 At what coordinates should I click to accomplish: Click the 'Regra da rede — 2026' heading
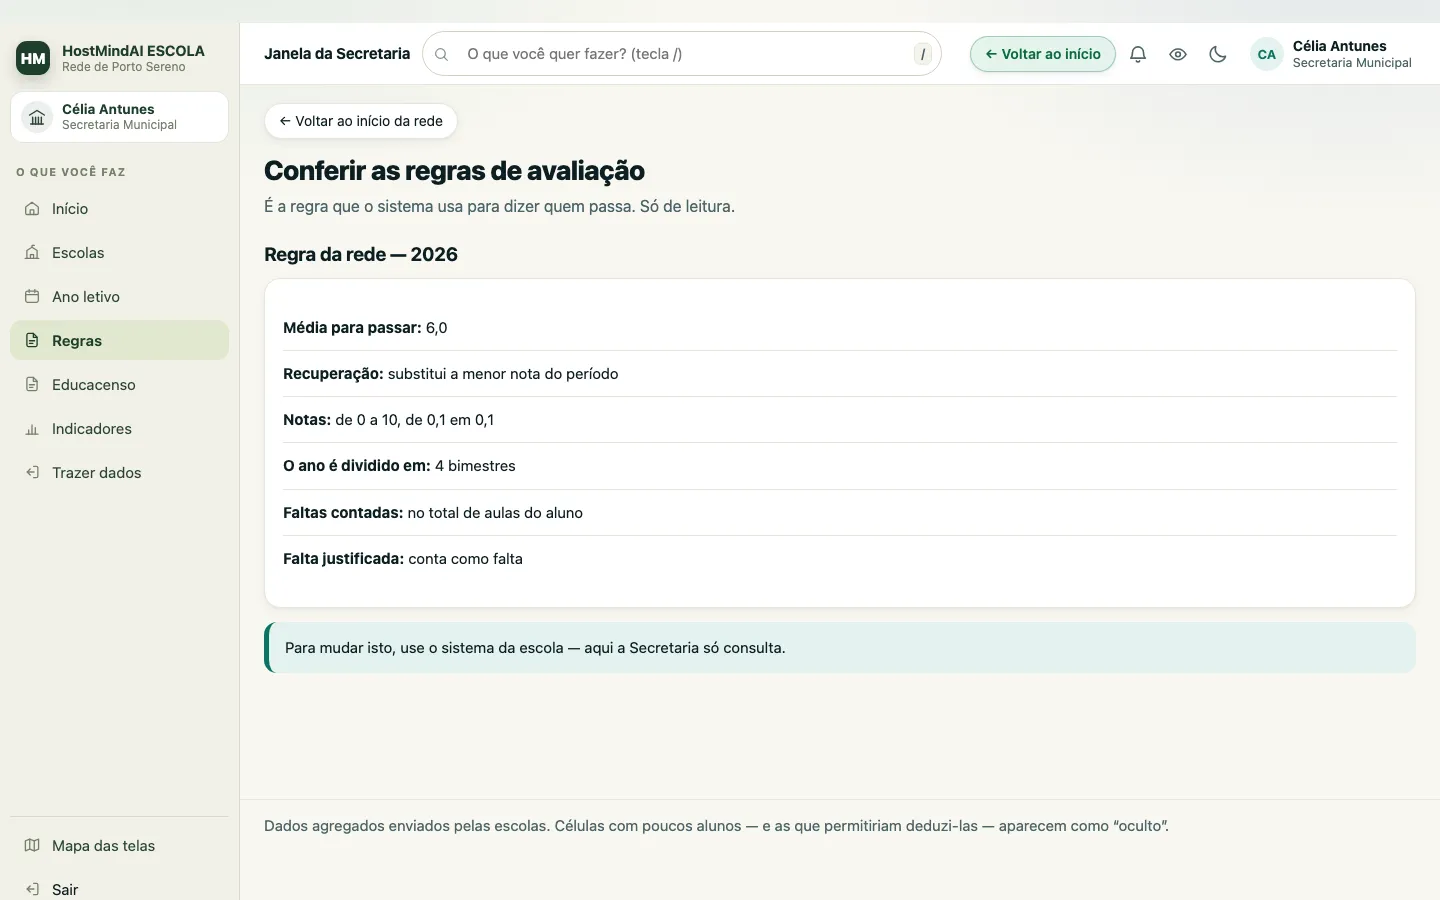tap(361, 254)
